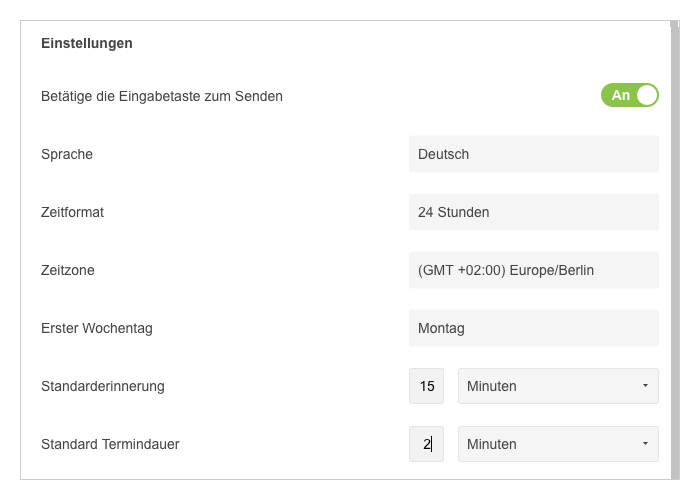The width and height of the screenshot is (700, 500).
Task: Open the Standard Termindauer Minuten unit dropdown
Action: coord(558,444)
